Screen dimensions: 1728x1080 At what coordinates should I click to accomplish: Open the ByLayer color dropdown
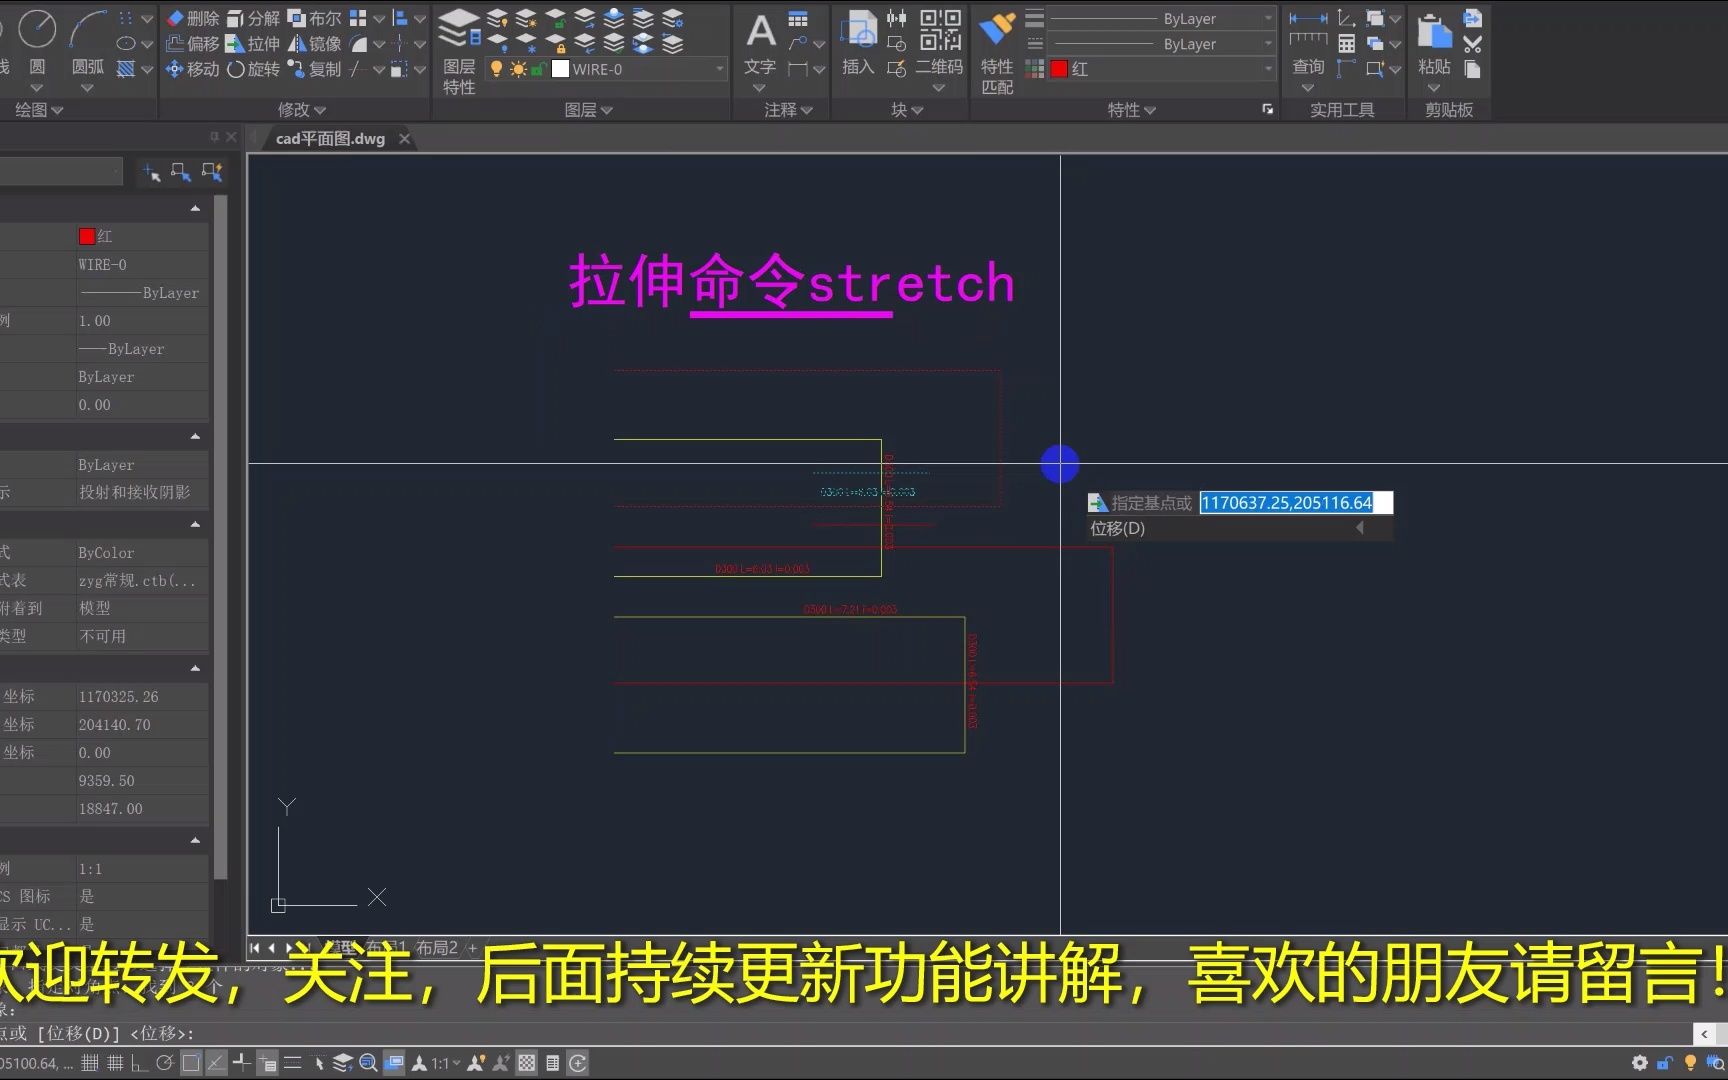[1268, 17]
